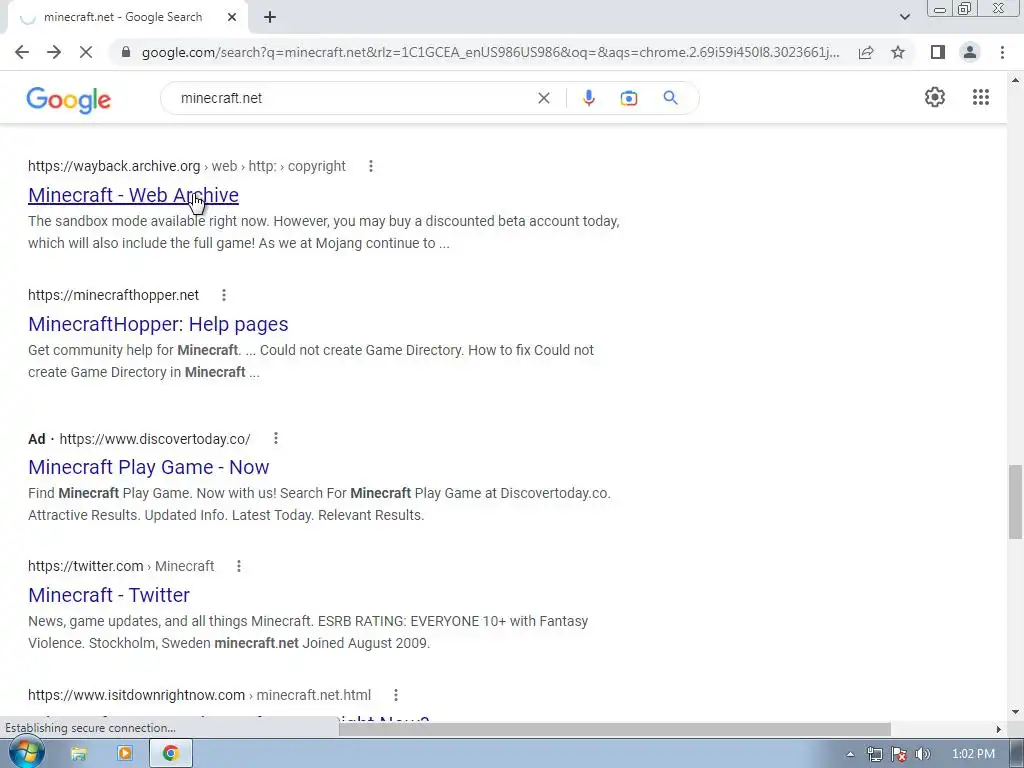Image resolution: width=1024 pixels, height=768 pixels.
Task: Click the scroll up arrow
Action: (x=1015, y=80)
